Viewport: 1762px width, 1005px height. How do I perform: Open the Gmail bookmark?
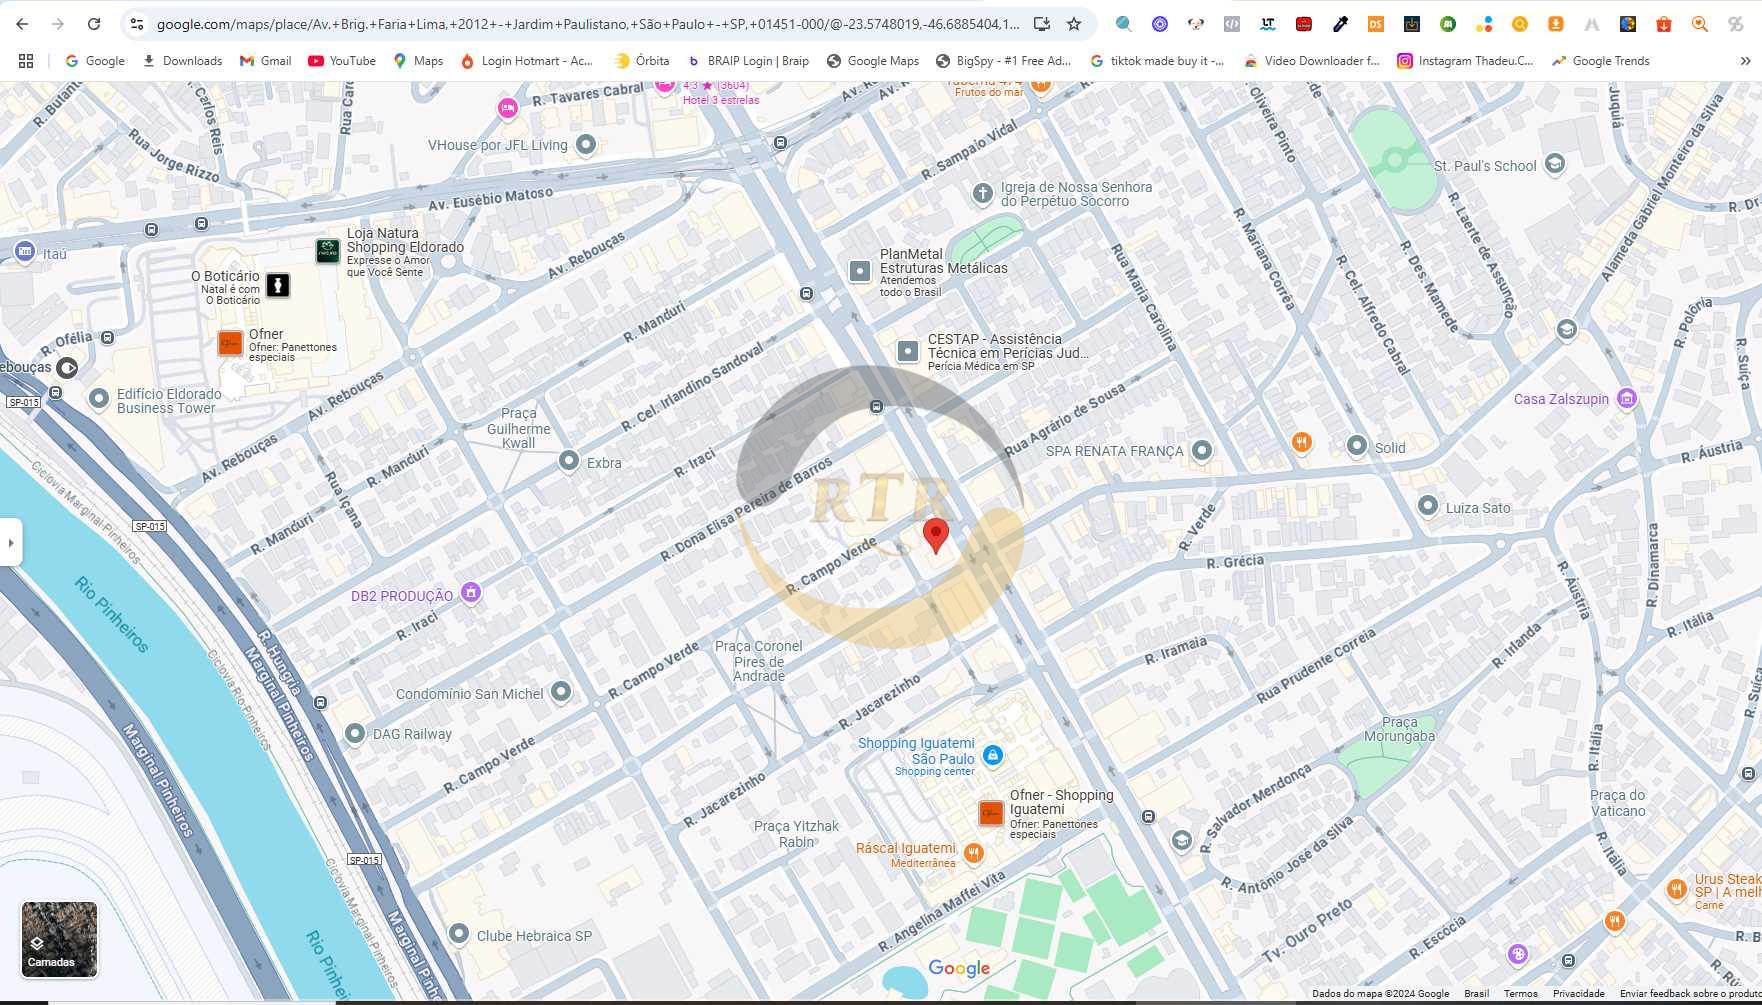pyautogui.click(x=265, y=61)
